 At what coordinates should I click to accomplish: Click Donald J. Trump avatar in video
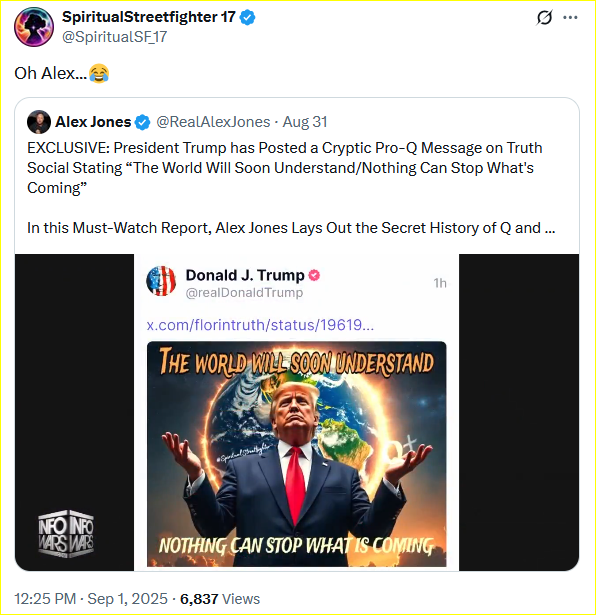click(x=161, y=281)
